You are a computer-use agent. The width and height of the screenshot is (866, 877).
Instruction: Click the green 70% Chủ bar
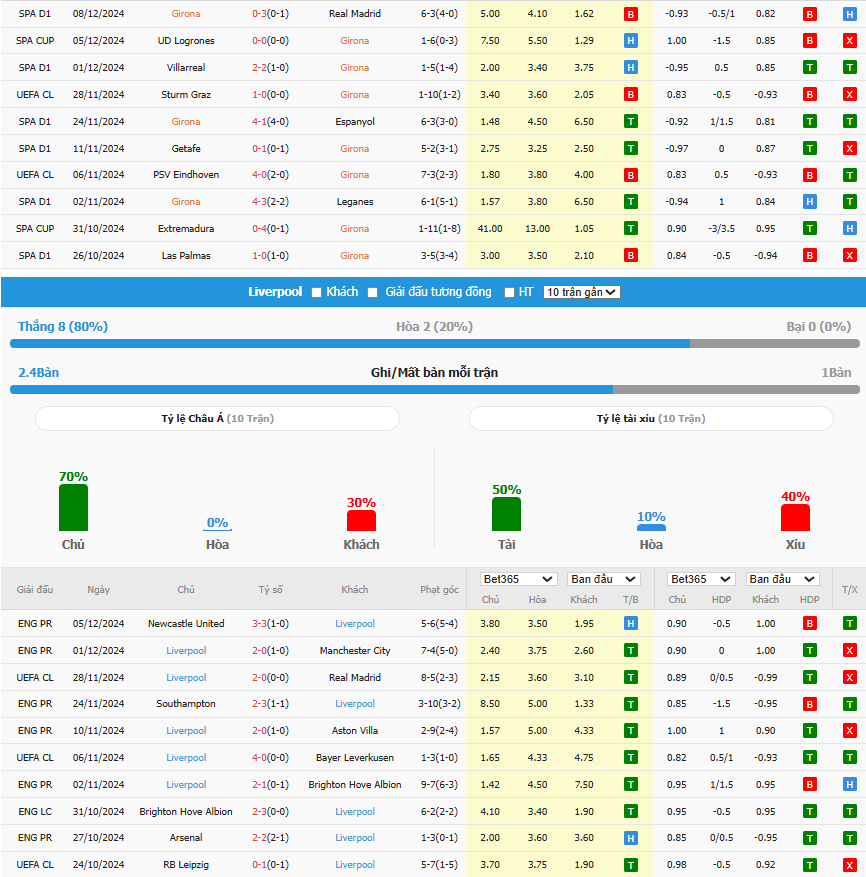pyautogui.click(x=73, y=507)
